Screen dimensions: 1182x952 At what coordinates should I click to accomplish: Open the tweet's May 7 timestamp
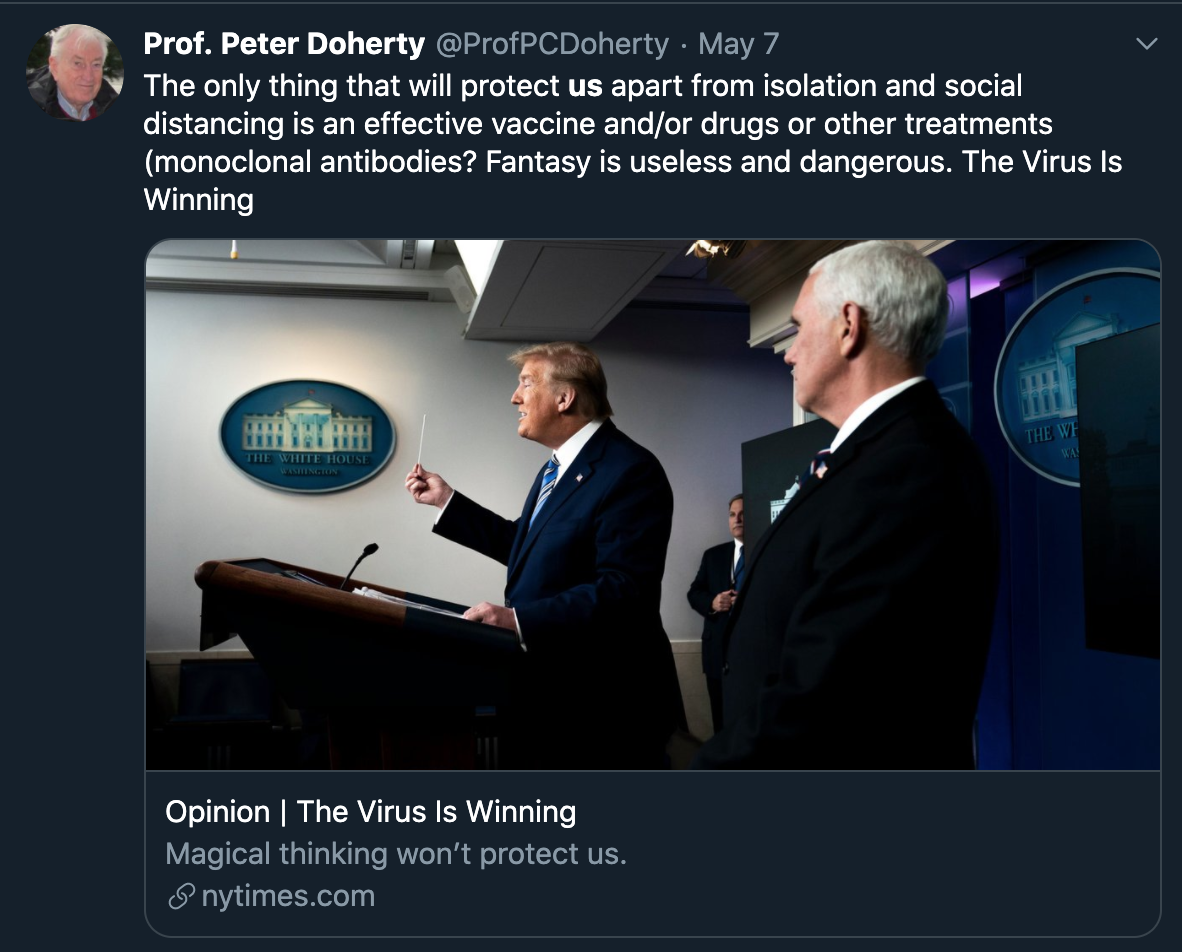tap(738, 44)
